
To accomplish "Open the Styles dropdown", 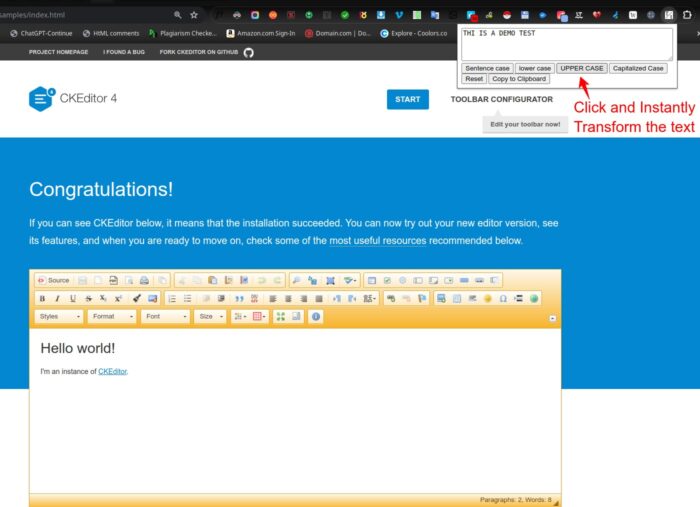I will tap(59, 316).
